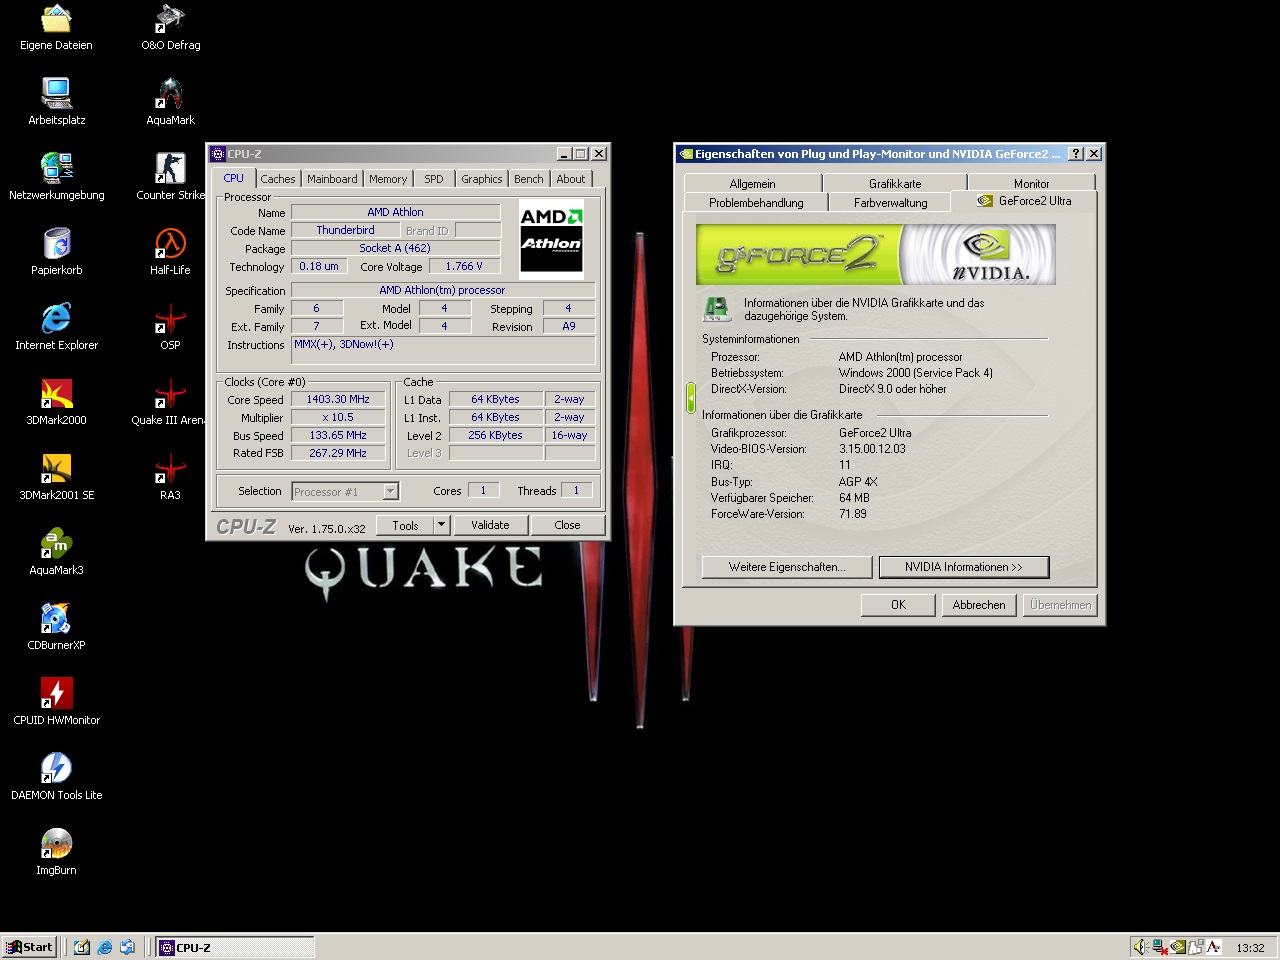The width and height of the screenshot is (1280, 960).
Task: Click the taskbar clock showing 13:32
Action: (x=1250, y=948)
